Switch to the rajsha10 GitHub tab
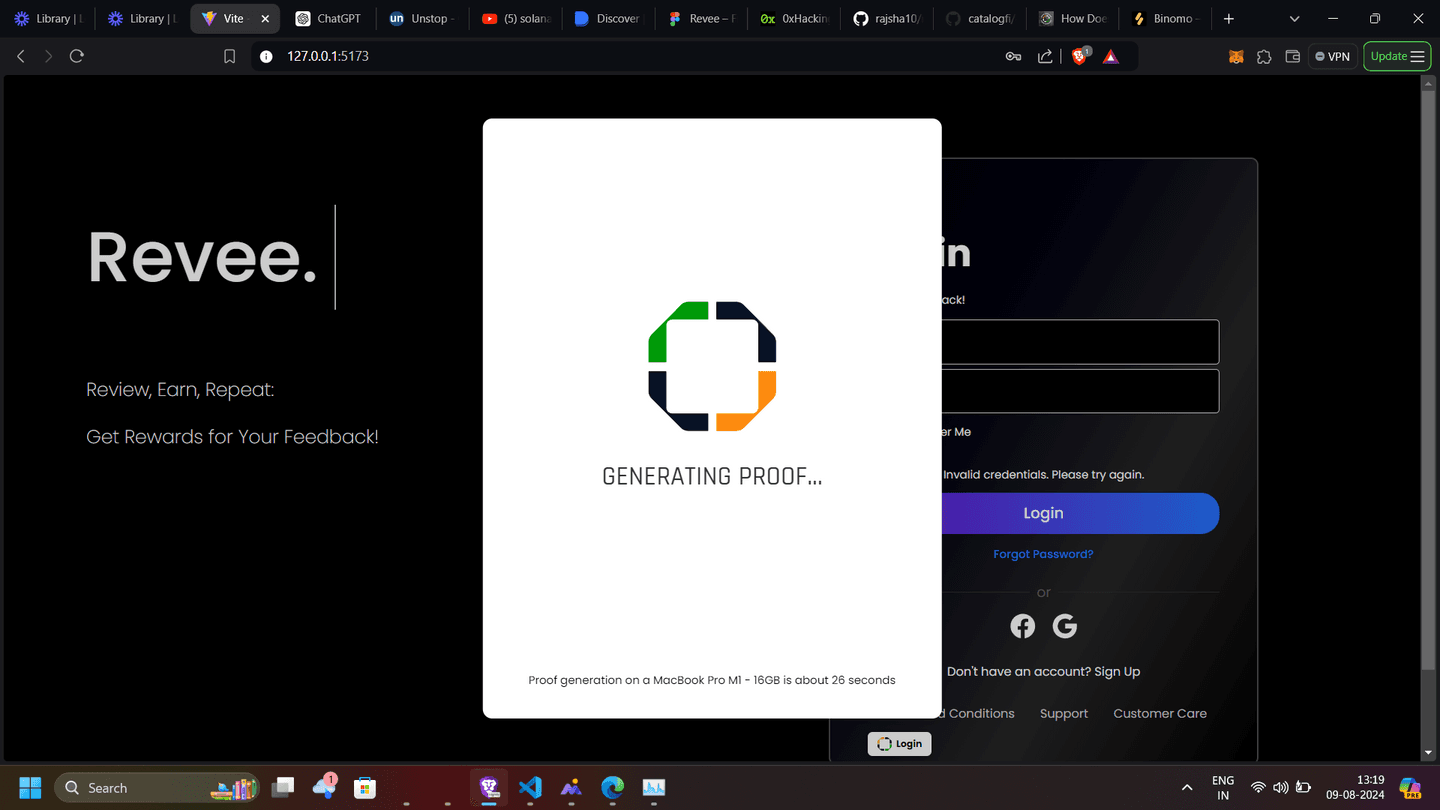The image size is (1440, 810). point(887,19)
